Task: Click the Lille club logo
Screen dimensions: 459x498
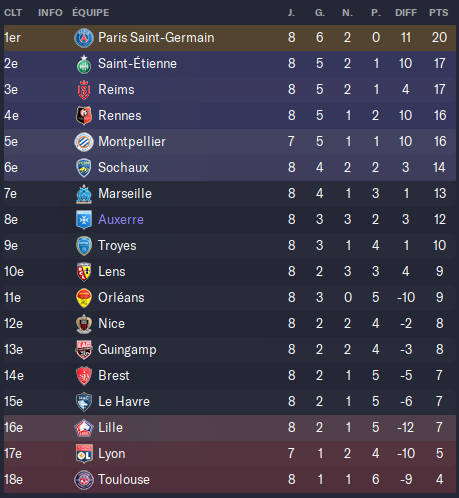Action: 84,428
